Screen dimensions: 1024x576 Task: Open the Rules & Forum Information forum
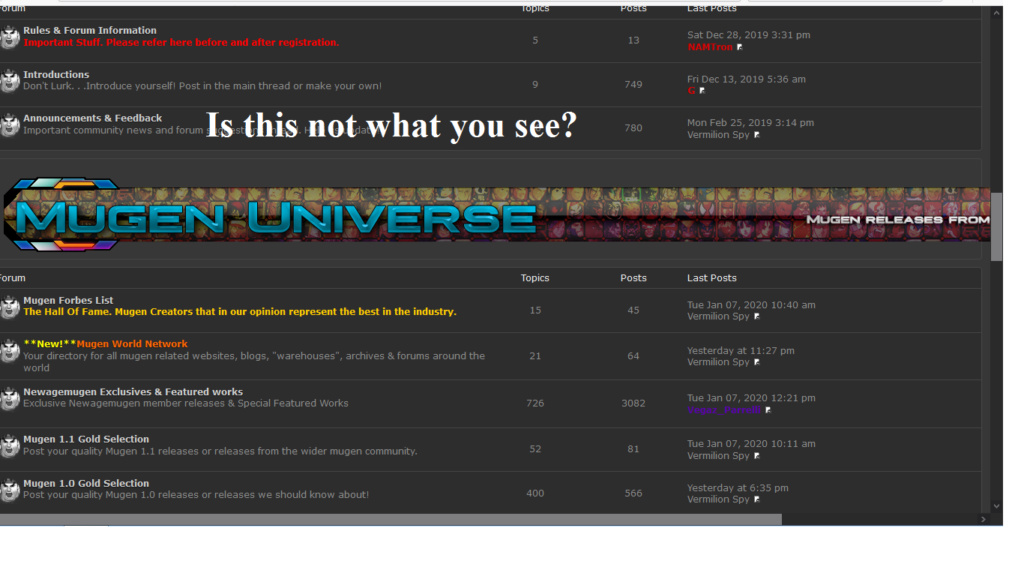[89, 30]
